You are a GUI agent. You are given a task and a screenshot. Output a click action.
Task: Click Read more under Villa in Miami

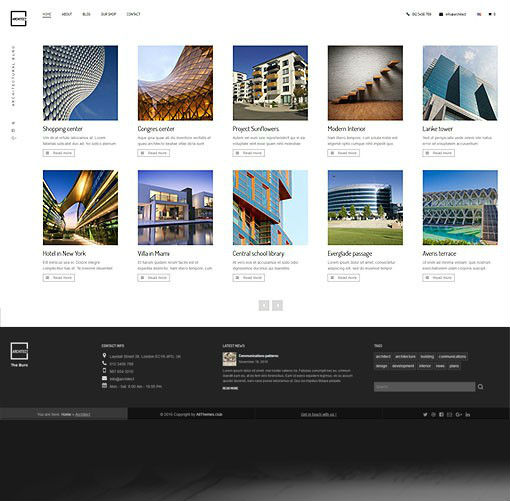coord(154,278)
